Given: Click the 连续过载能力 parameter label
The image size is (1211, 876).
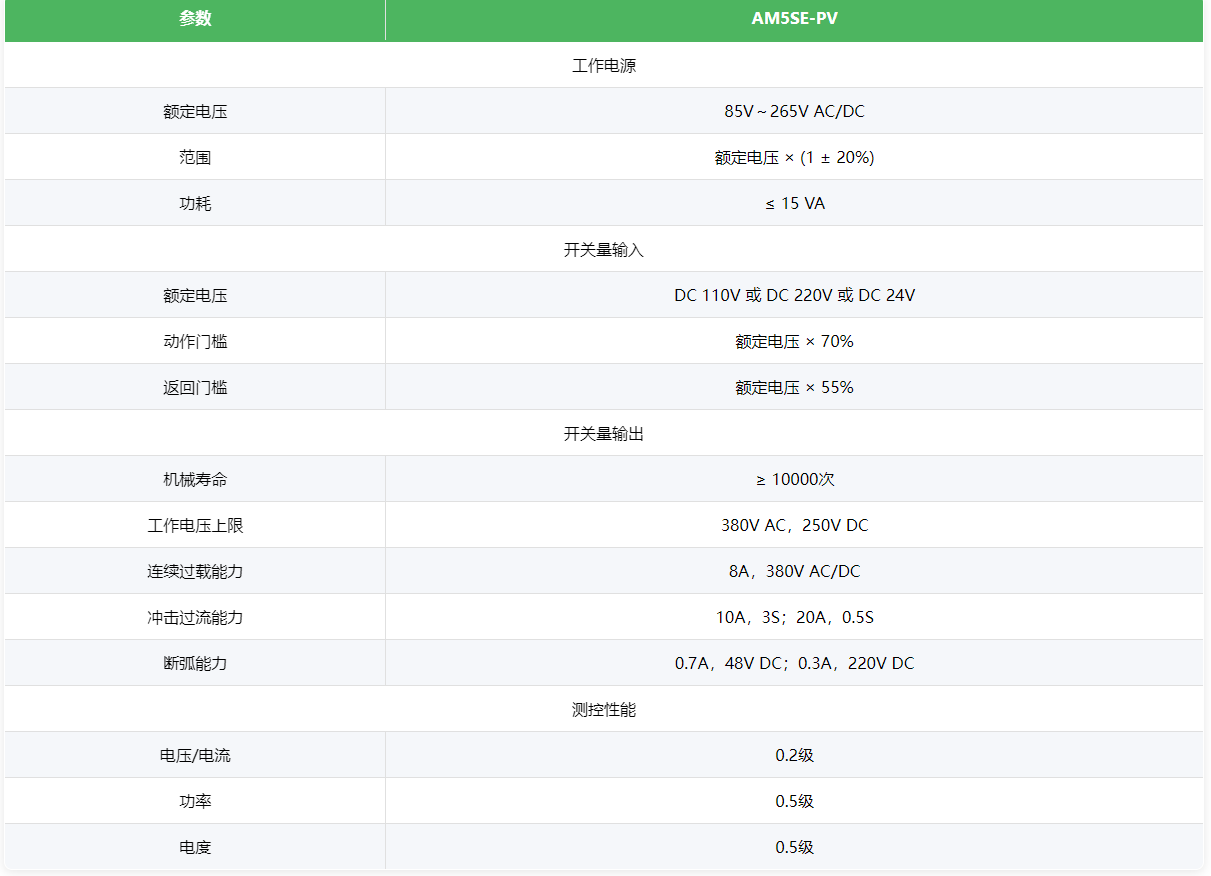Looking at the screenshot, I should point(195,571).
